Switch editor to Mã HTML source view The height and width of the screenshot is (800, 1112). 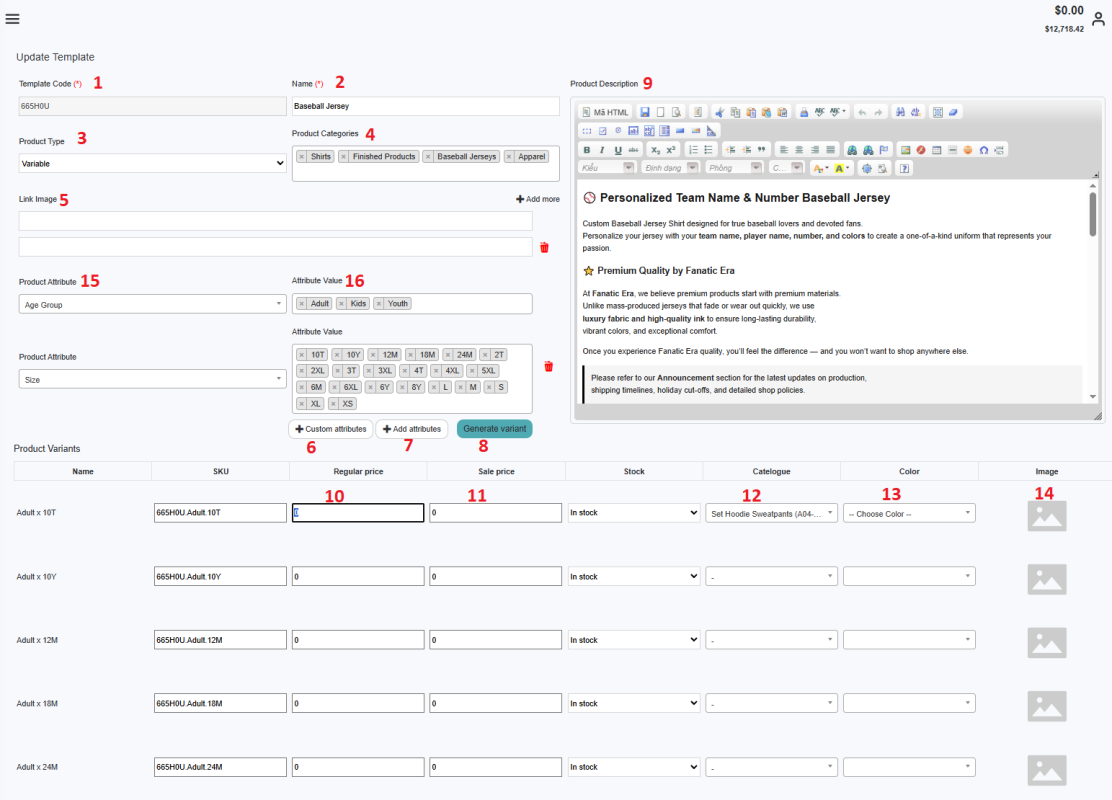pos(606,112)
